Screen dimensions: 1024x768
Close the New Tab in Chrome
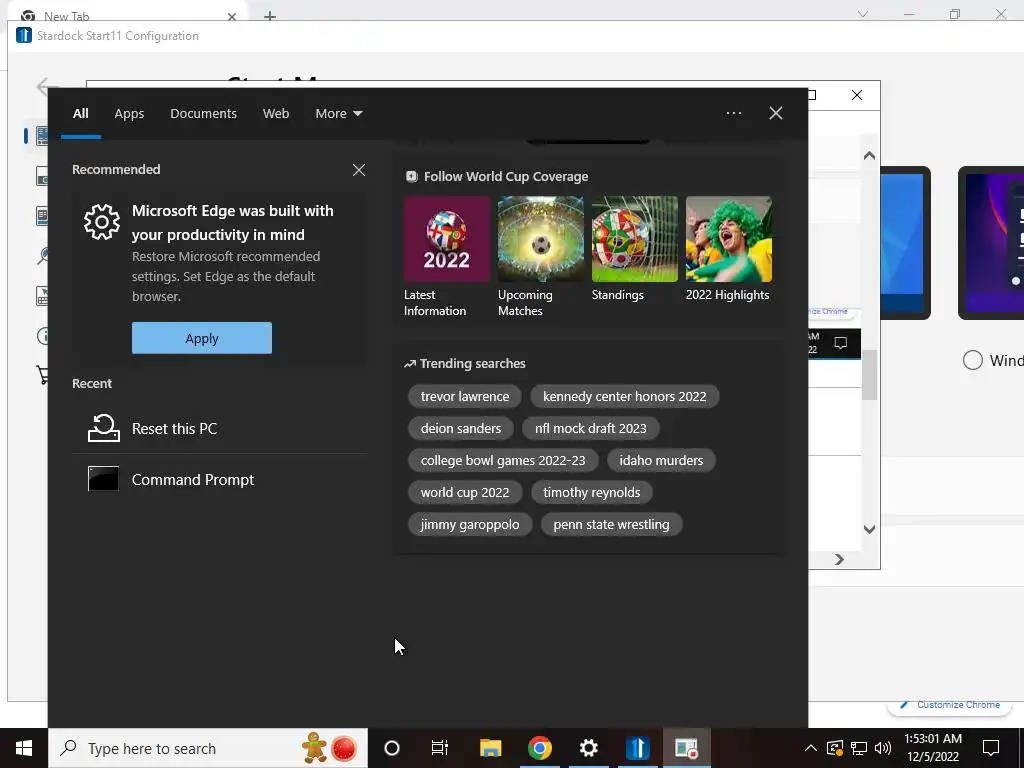pyautogui.click(x=232, y=16)
